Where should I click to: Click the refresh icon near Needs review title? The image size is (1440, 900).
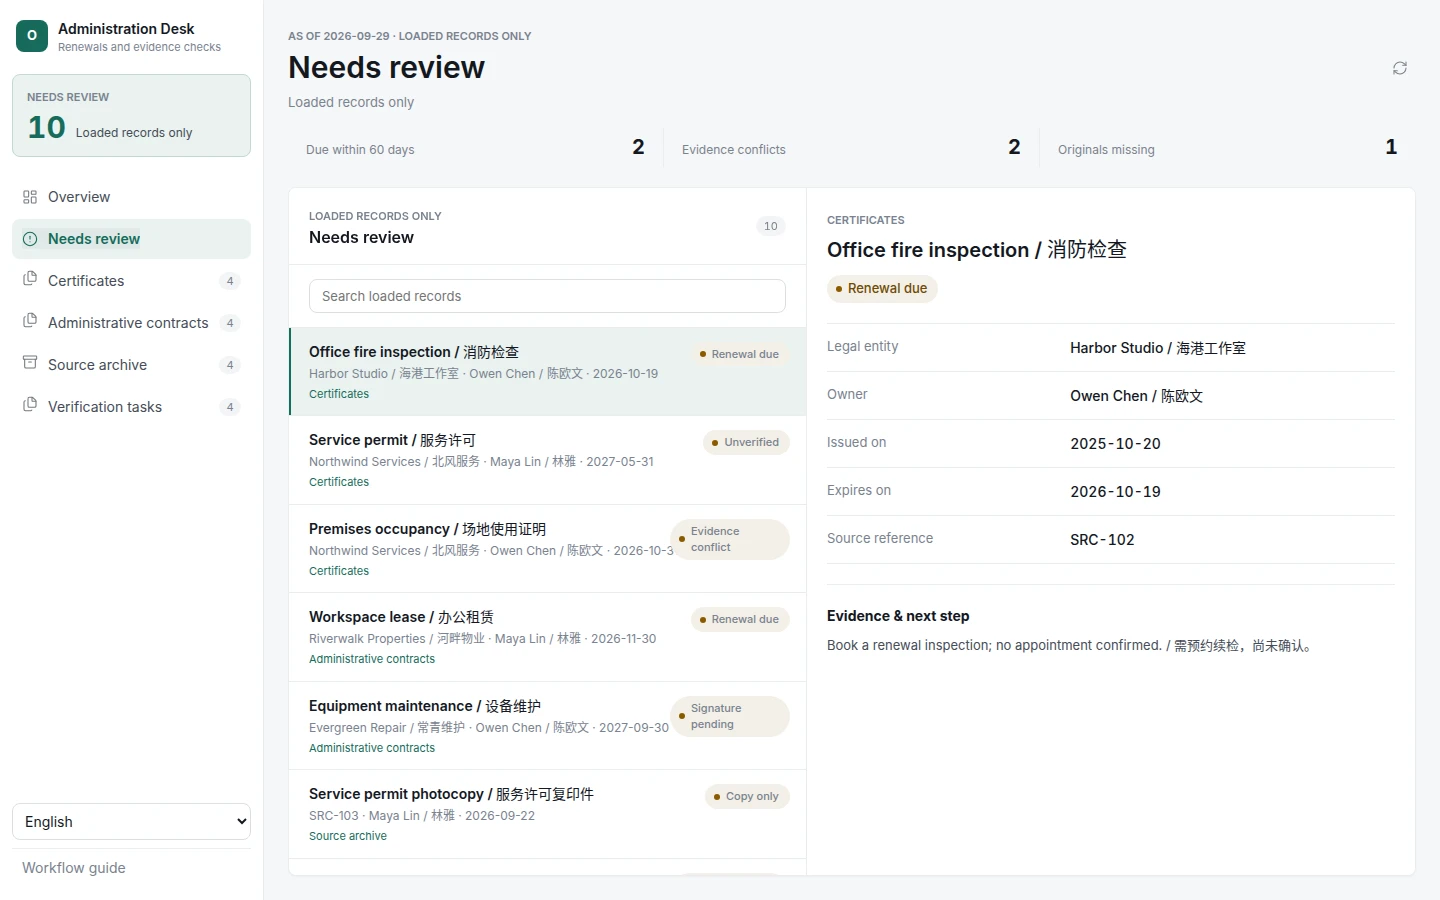tap(1400, 68)
